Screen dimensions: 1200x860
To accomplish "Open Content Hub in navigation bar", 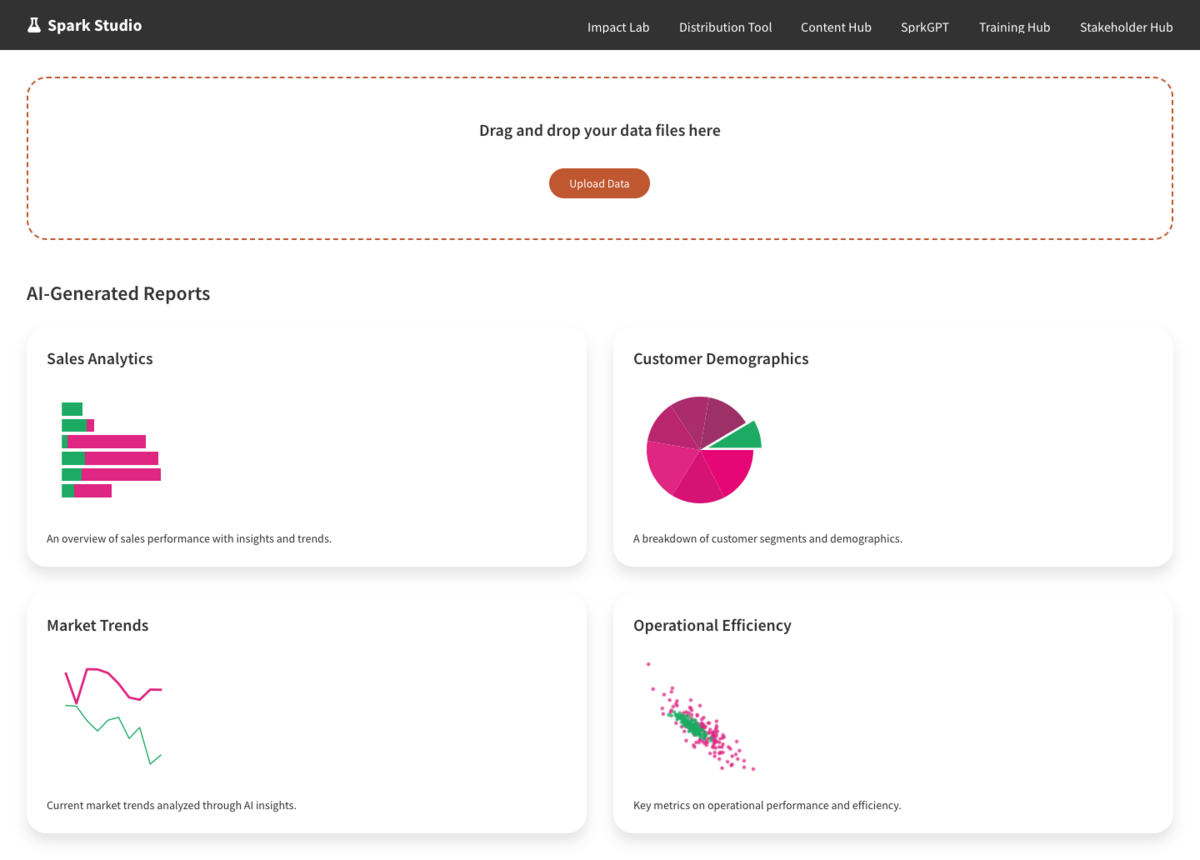I will [x=836, y=27].
